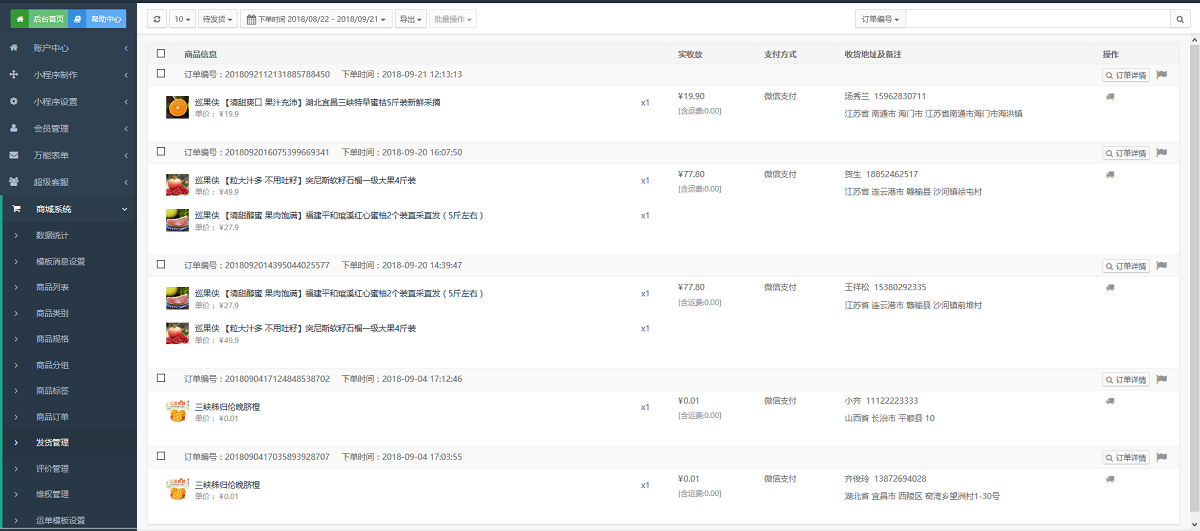Screen dimensions: 1200x531
Task: Open the 导出 export dropdown
Action: (x=410, y=19)
